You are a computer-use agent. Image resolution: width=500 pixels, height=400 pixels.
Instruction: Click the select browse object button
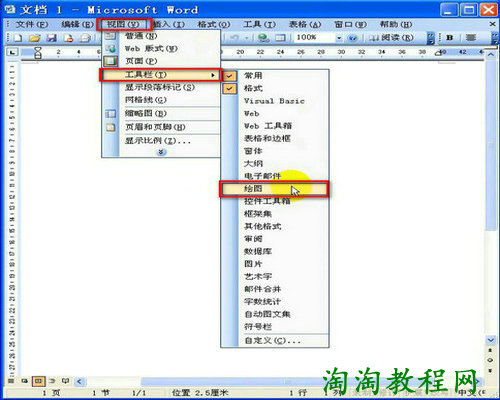pos(490,360)
